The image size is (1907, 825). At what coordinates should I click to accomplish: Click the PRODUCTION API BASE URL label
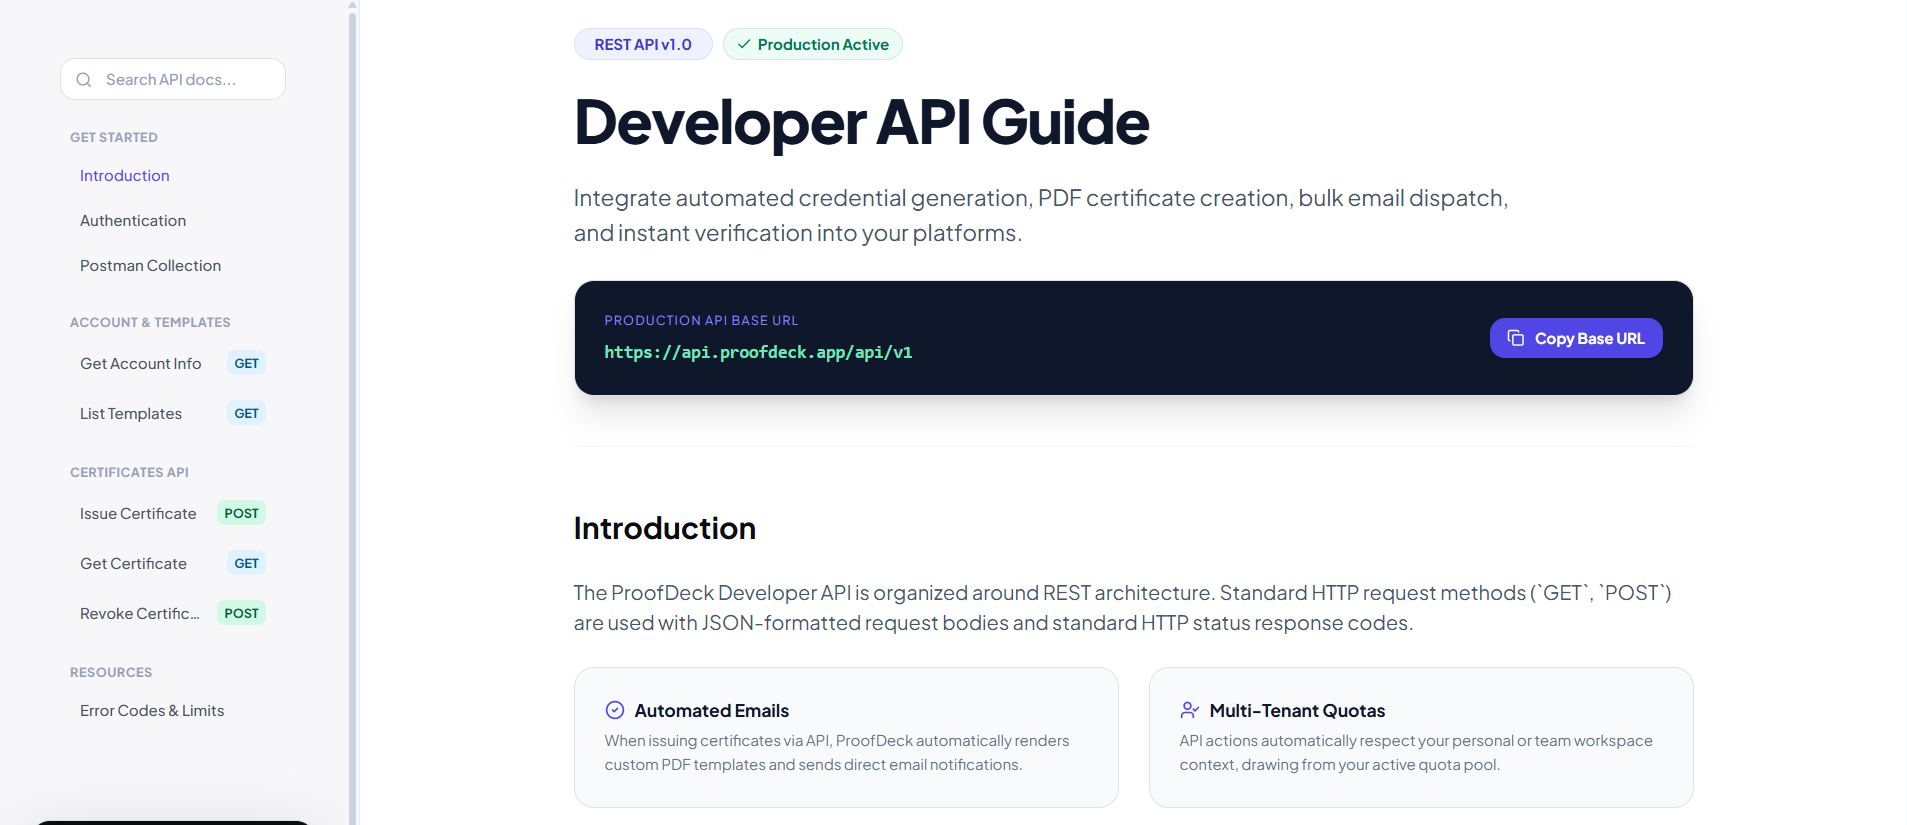pos(701,321)
